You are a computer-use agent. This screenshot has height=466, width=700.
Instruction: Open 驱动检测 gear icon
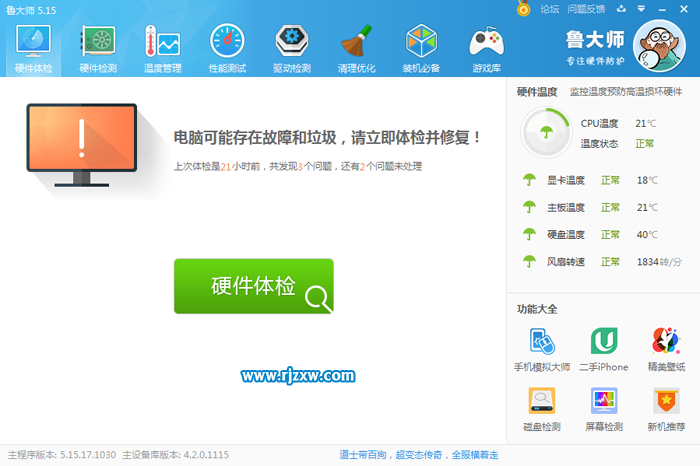tap(292, 41)
